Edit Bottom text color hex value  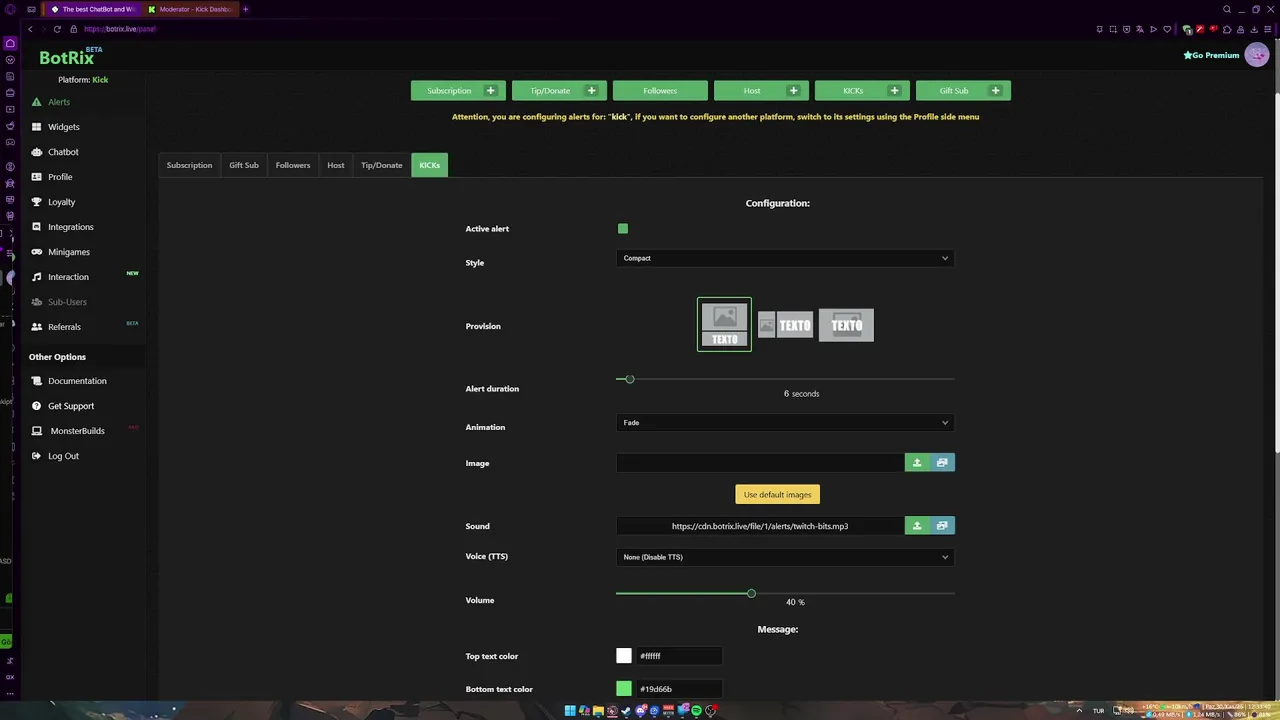click(x=678, y=689)
